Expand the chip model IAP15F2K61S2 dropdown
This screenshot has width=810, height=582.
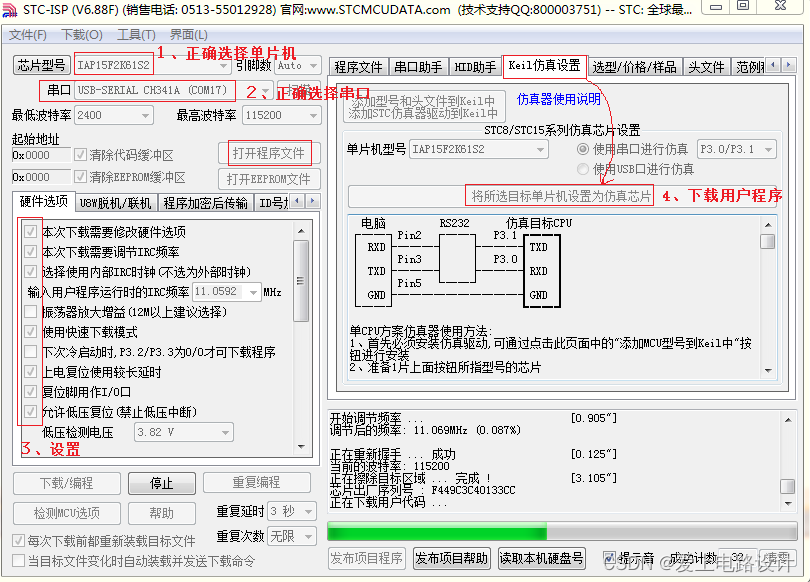click(x=223, y=66)
